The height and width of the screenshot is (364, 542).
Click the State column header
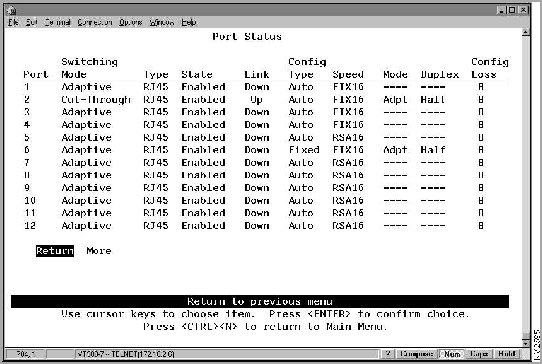[197, 74]
